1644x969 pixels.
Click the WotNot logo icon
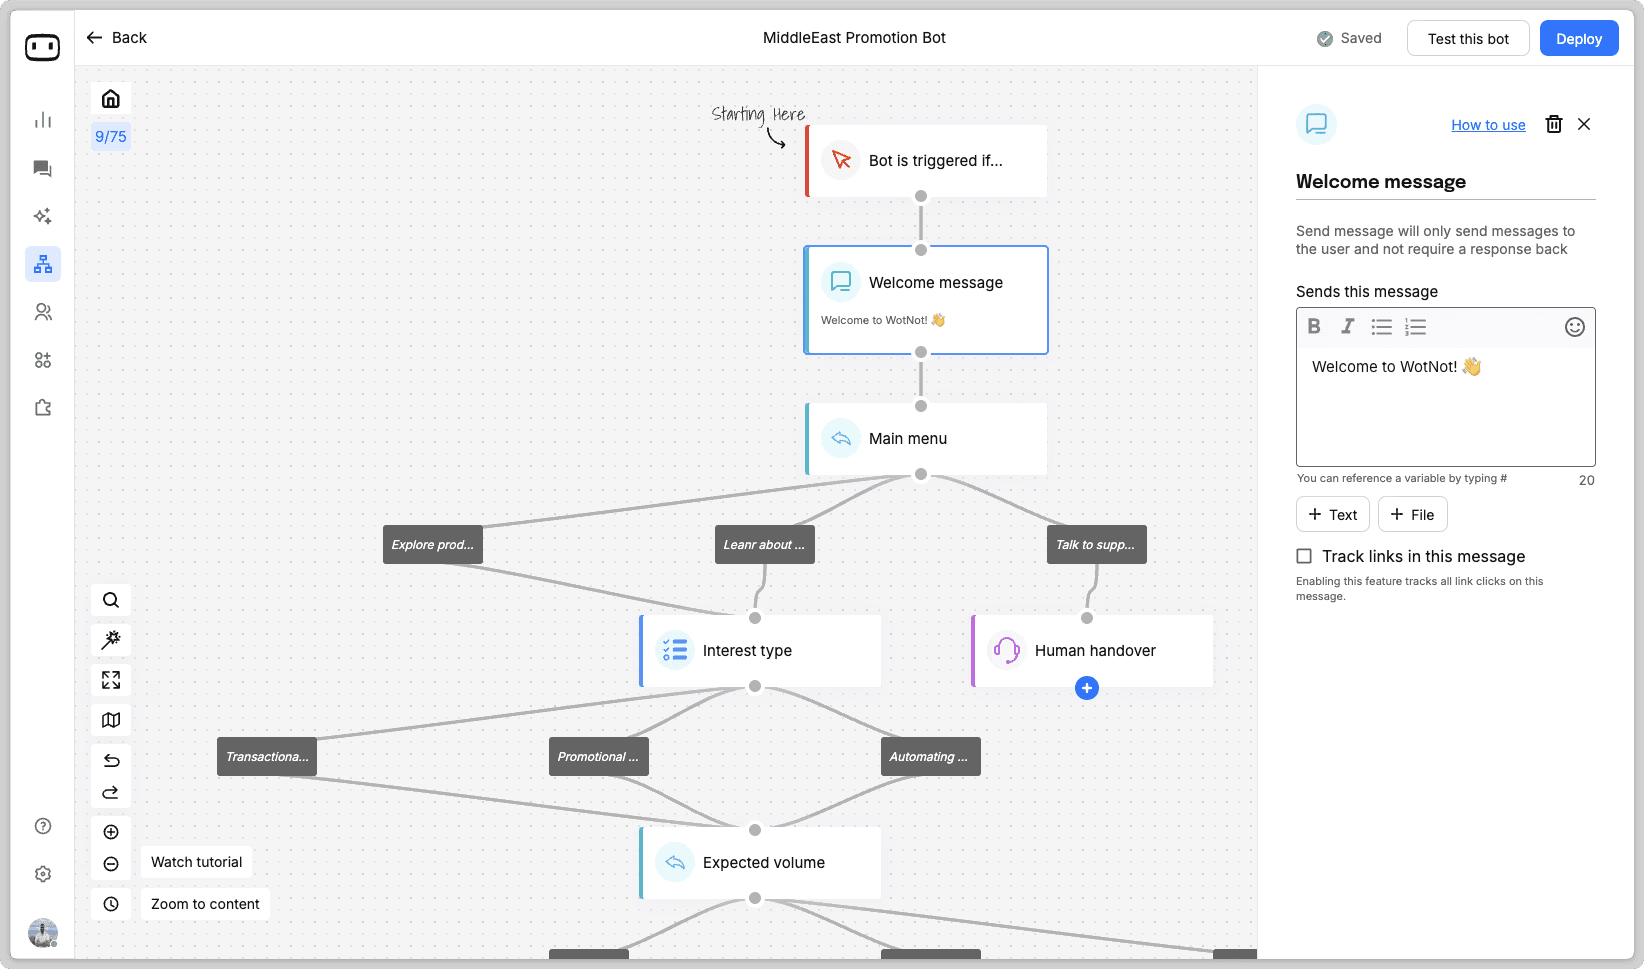42,47
